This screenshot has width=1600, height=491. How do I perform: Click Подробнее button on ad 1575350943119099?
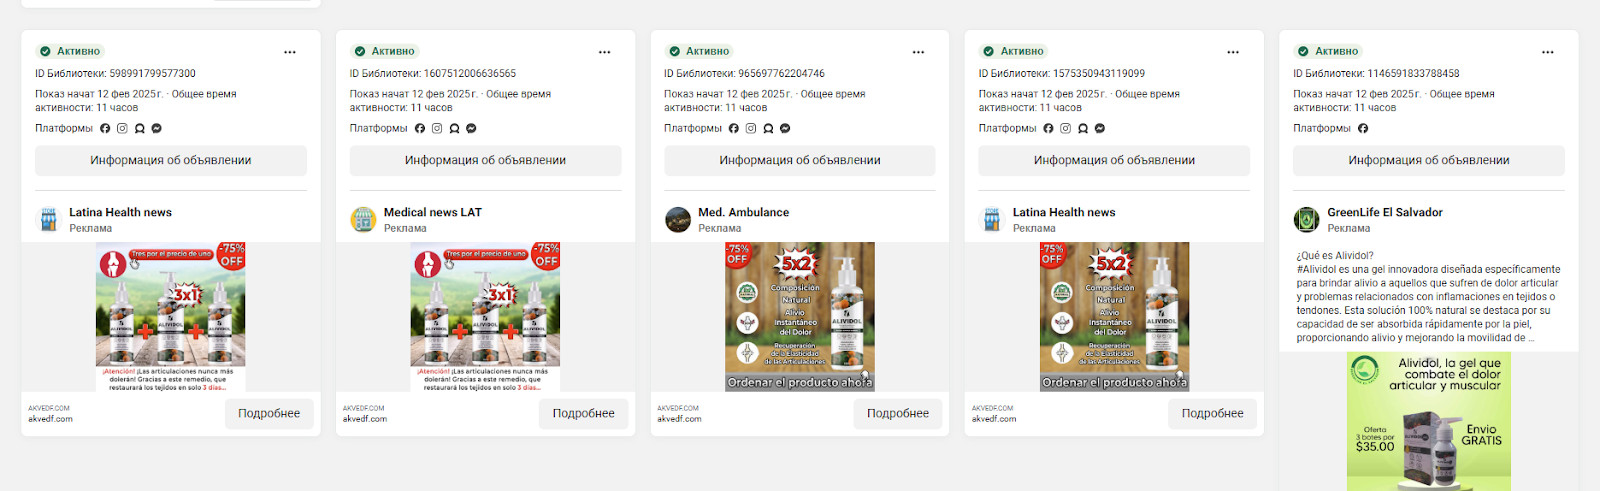point(1213,414)
